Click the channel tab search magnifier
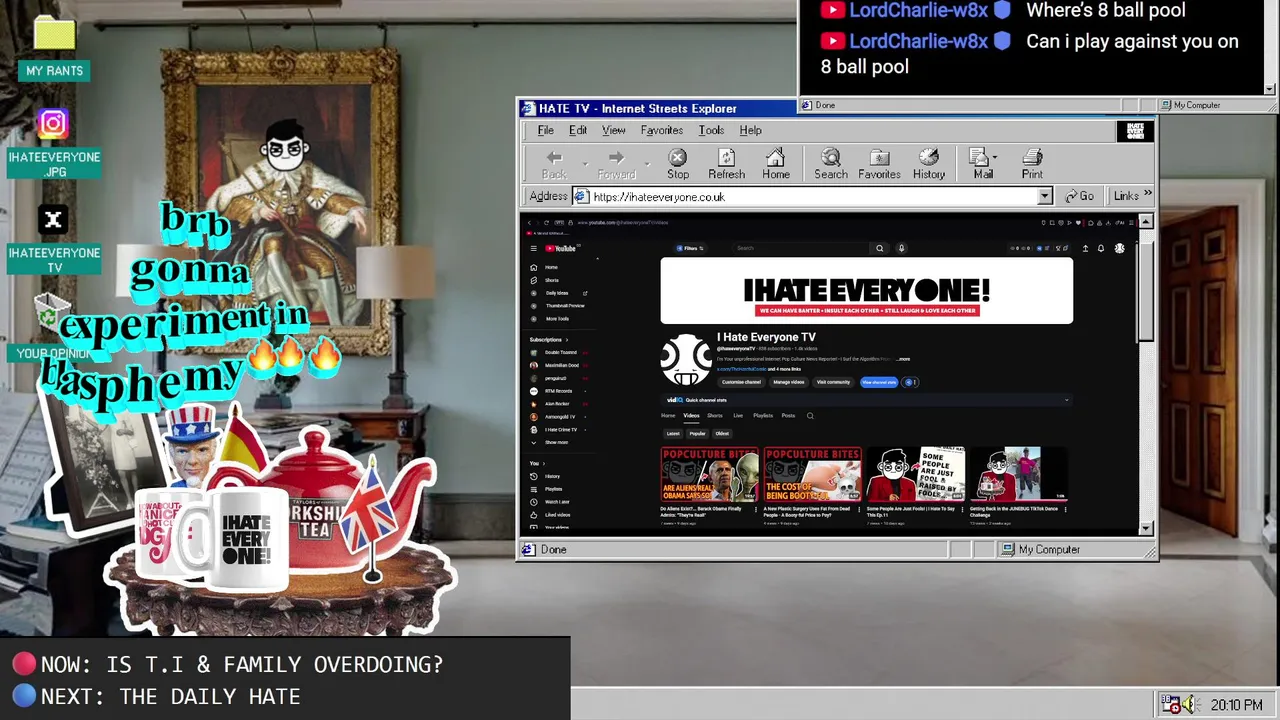The width and height of the screenshot is (1280, 720). coord(810,415)
